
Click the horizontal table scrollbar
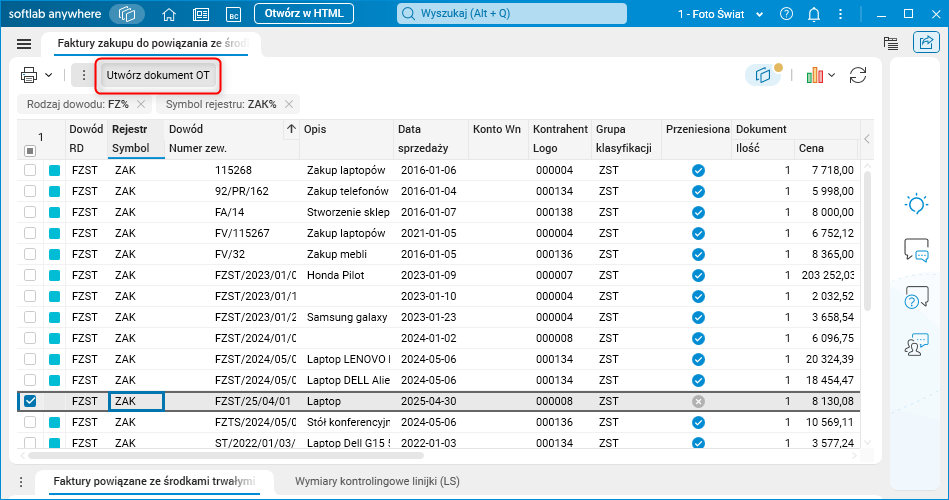click(226, 455)
